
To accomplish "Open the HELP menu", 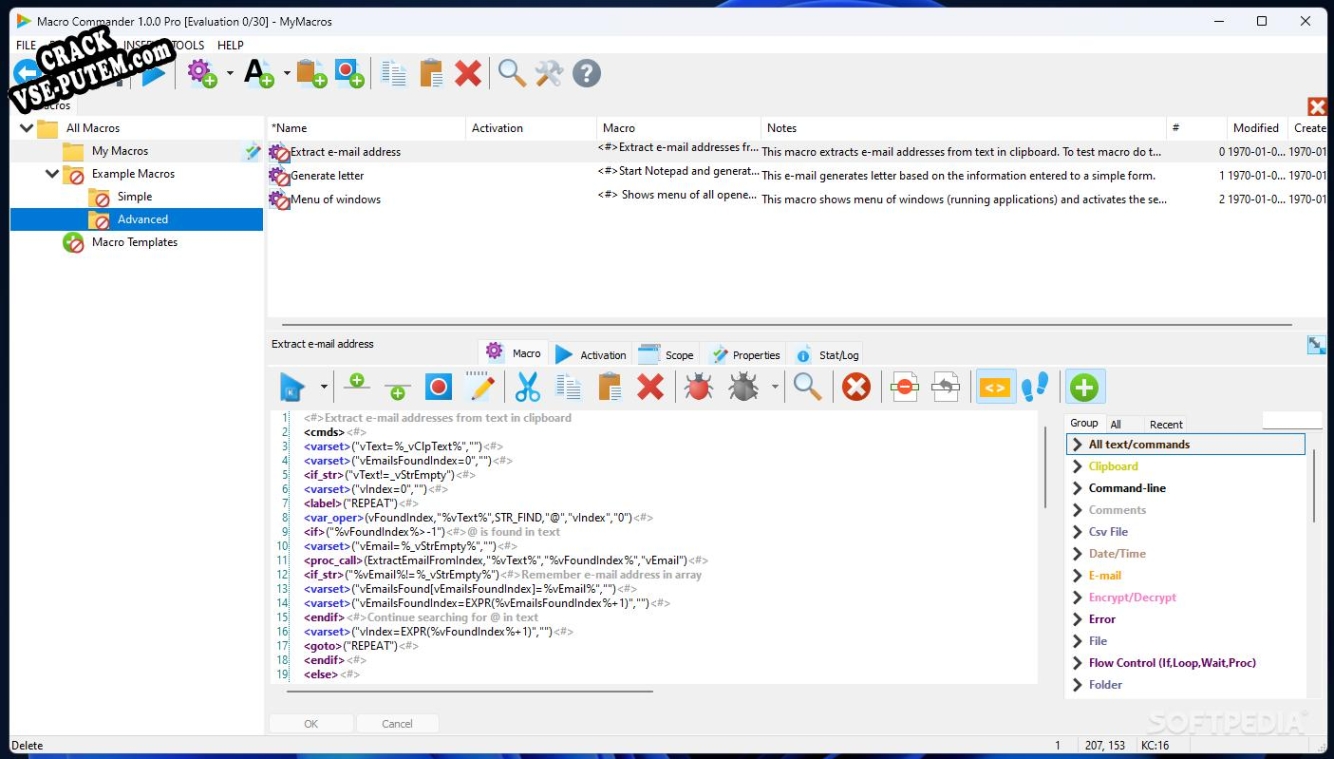I will click(230, 45).
